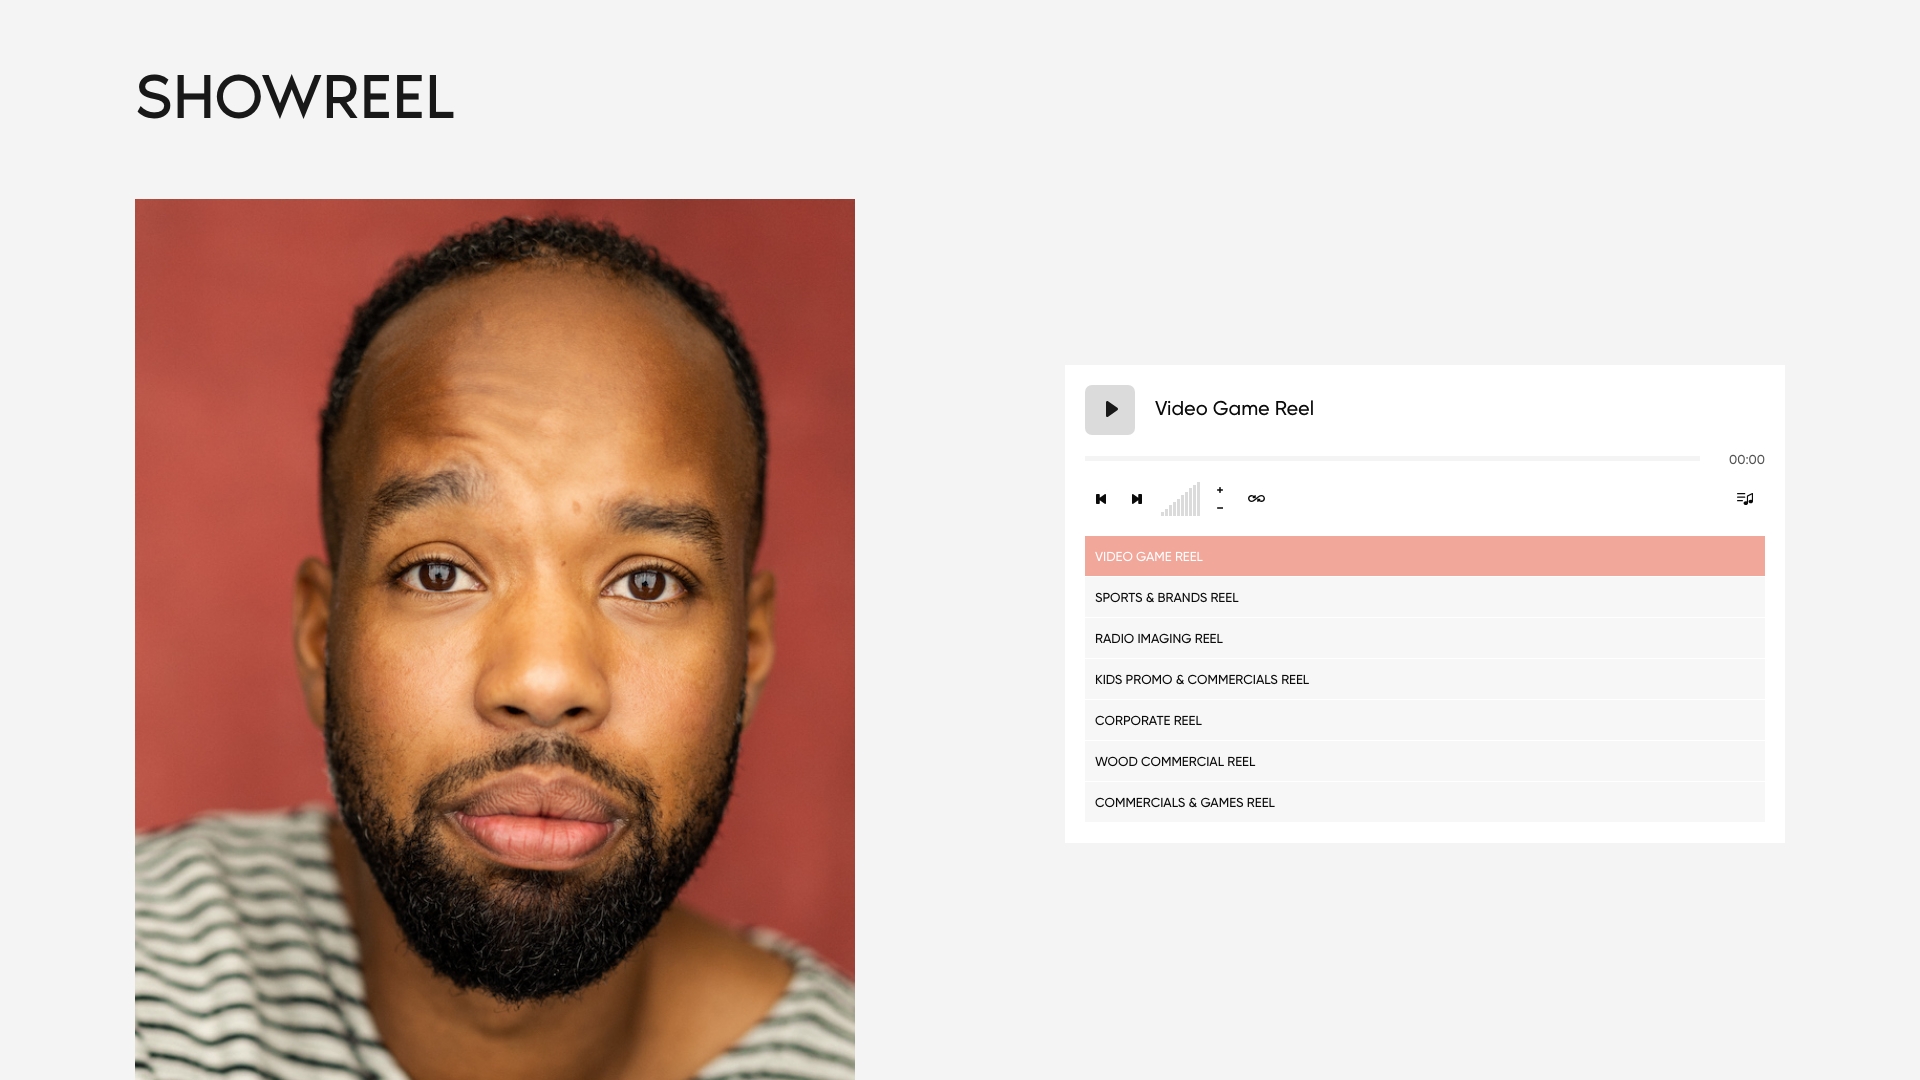Click the Video Game Reel title text
The height and width of the screenshot is (1080, 1920).
tap(1234, 409)
